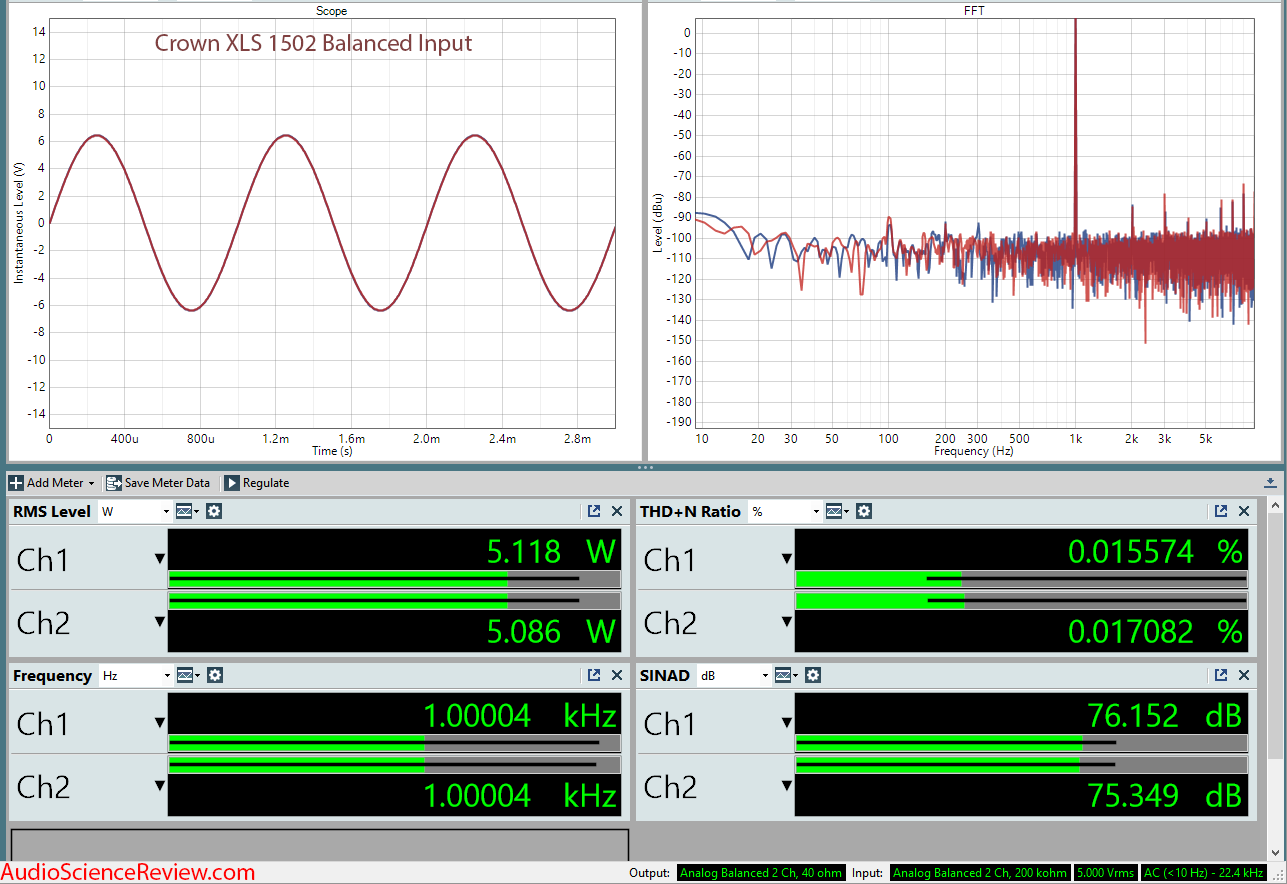Close the THD+N Ratio meter
The width and height of the screenshot is (1287, 884).
click(1244, 511)
